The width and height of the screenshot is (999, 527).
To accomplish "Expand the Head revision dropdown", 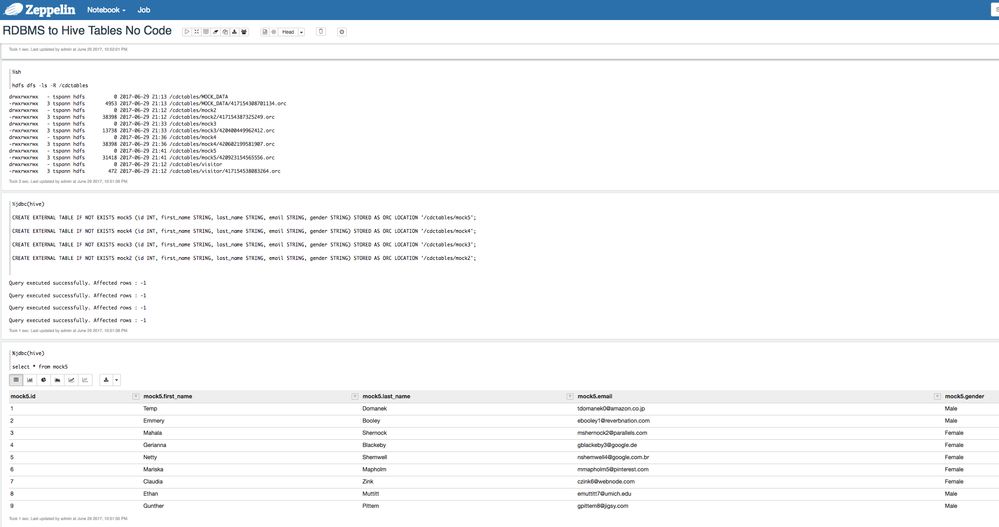I will click(301, 32).
